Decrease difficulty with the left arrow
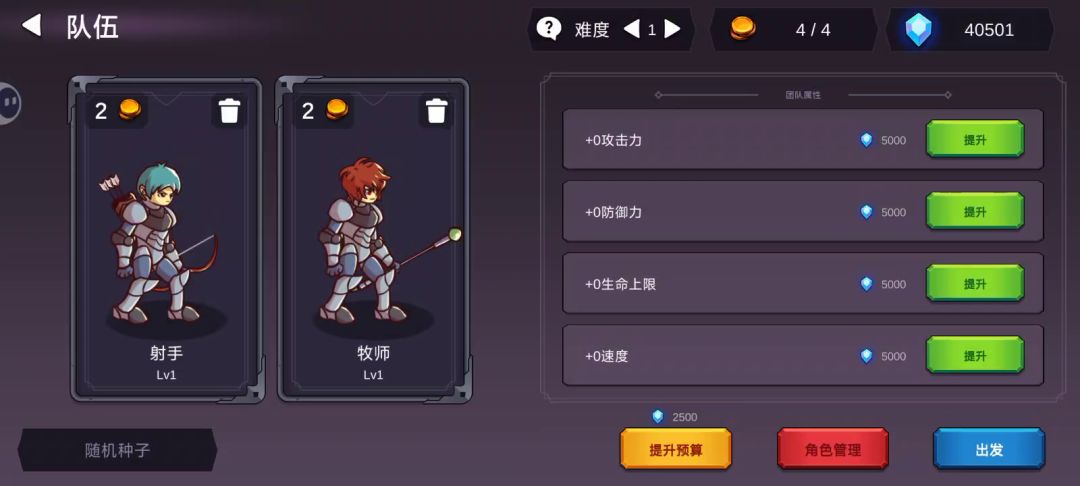The height and width of the screenshot is (486, 1080). 631,29
